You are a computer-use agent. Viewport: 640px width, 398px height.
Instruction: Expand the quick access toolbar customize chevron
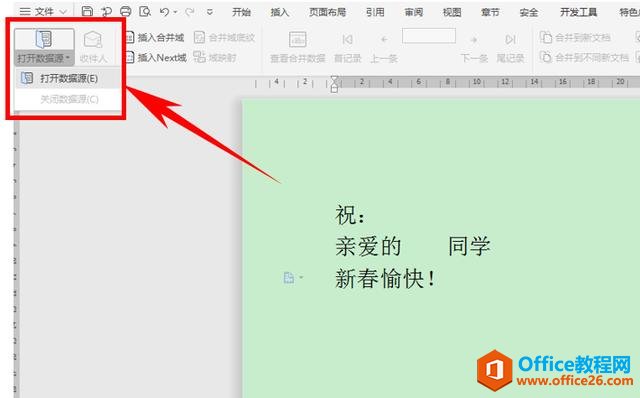[x=210, y=12]
